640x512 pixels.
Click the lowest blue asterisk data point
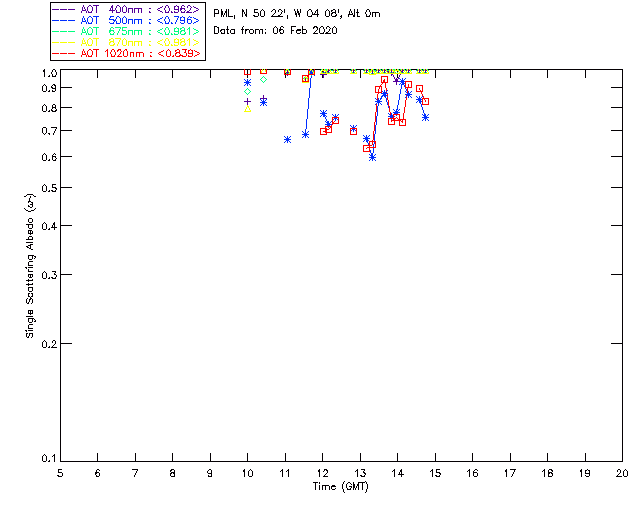coord(372,157)
